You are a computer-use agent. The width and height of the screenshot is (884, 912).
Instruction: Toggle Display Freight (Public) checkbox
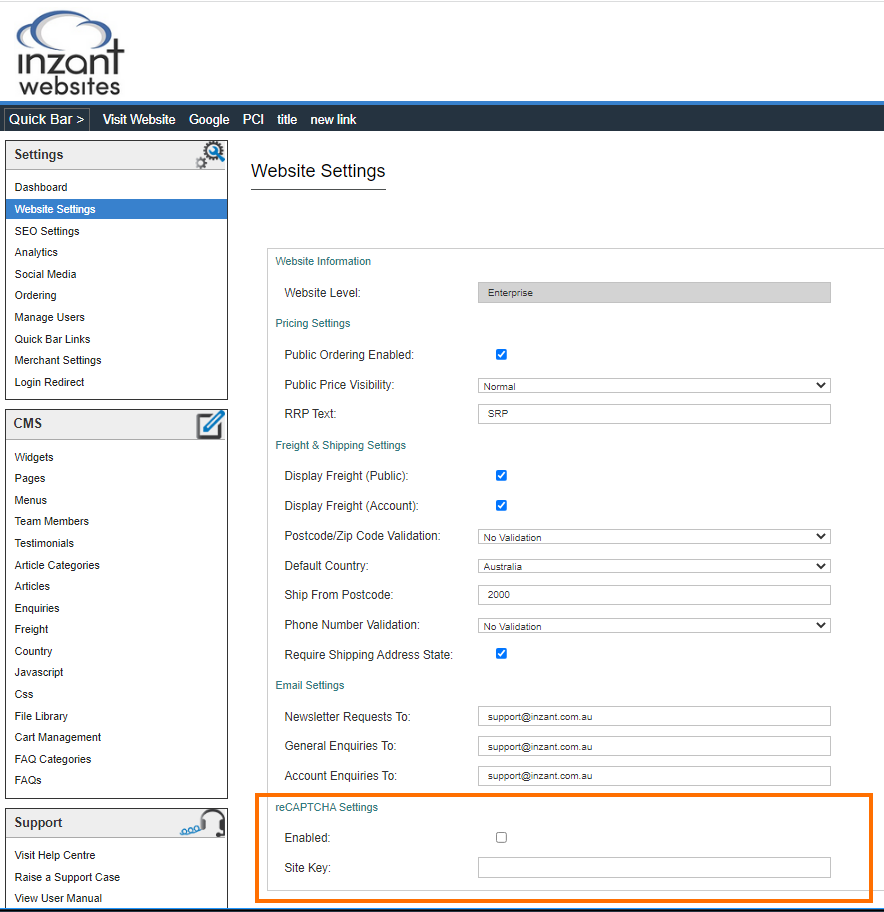coord(501,475)
